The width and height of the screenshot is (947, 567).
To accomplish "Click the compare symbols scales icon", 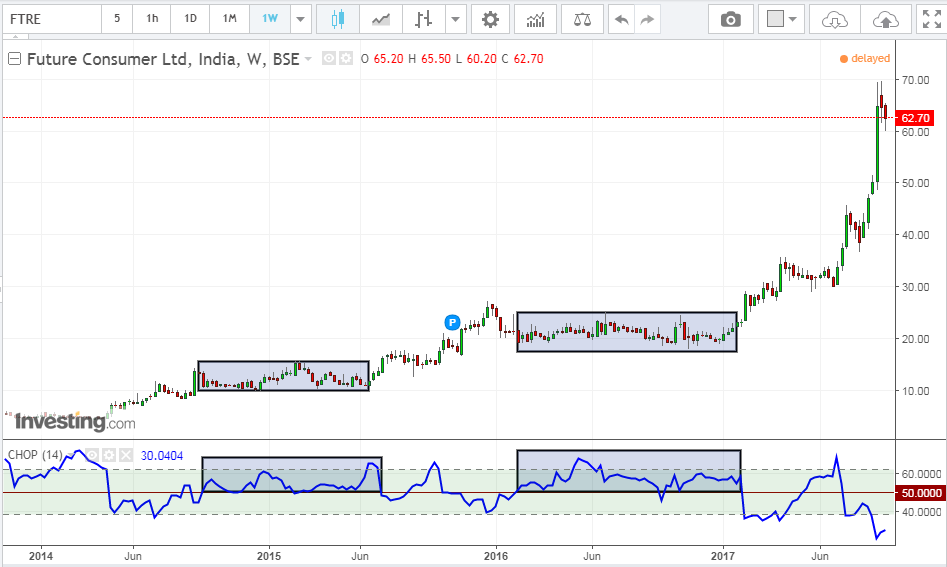I will [x=582, y=19].
